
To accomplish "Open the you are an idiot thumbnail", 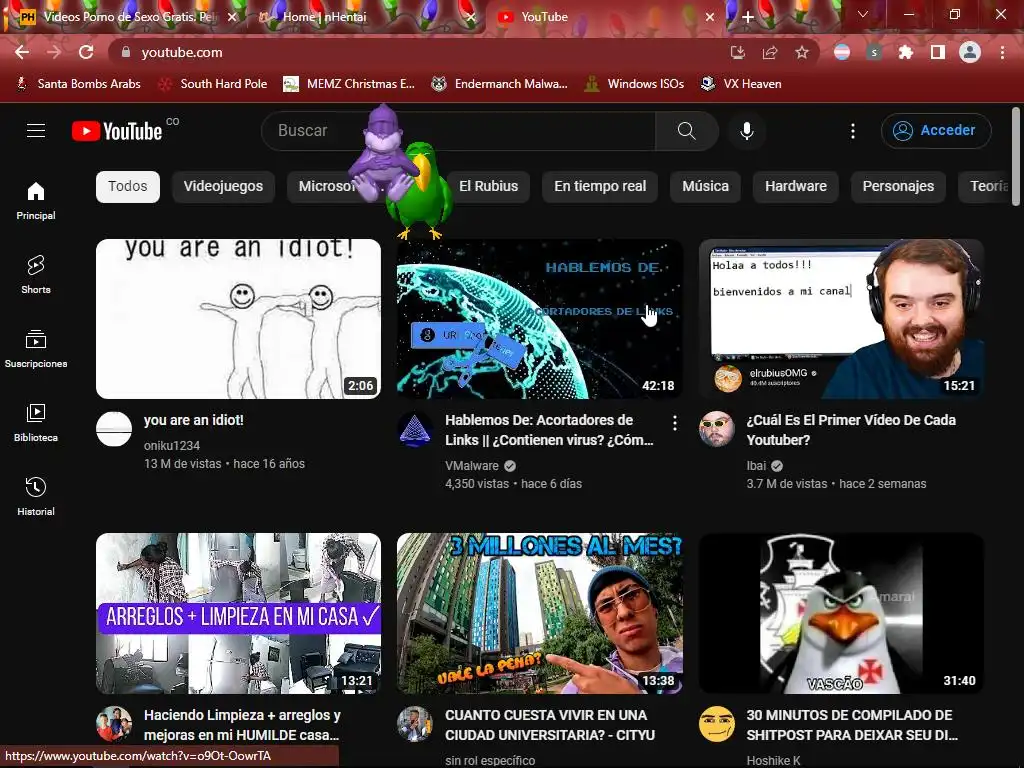I will 238,319.
